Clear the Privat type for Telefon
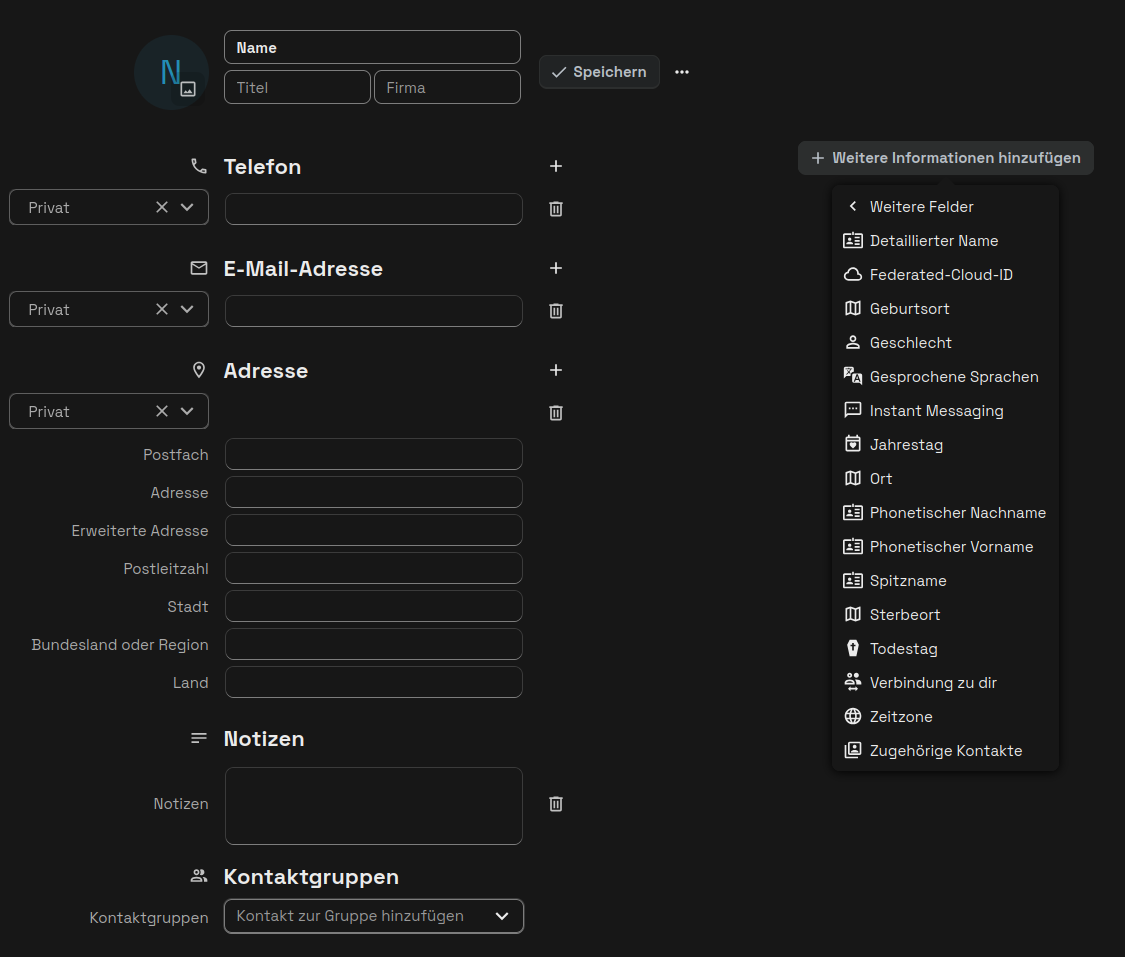The width and height of the screenshot is (1125, 957). point(162,207)
